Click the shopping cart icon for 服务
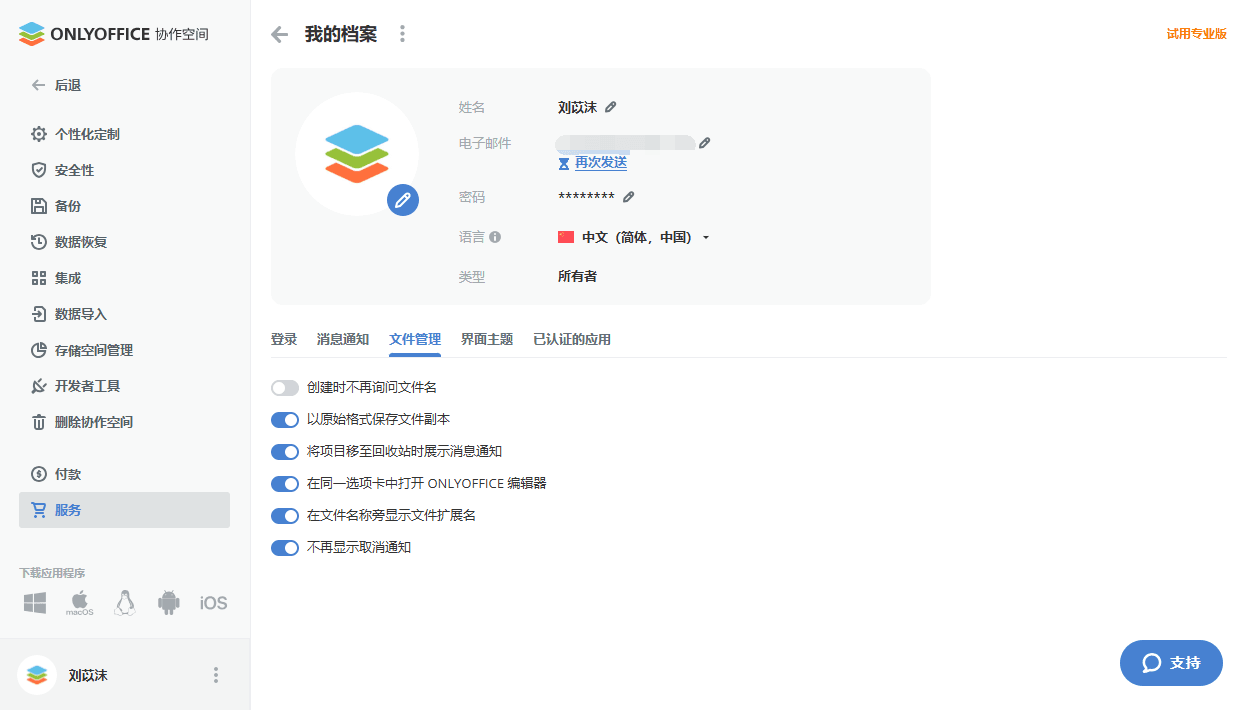The image size is (1246, 710). pyautogui.click(x=39, y=510)
